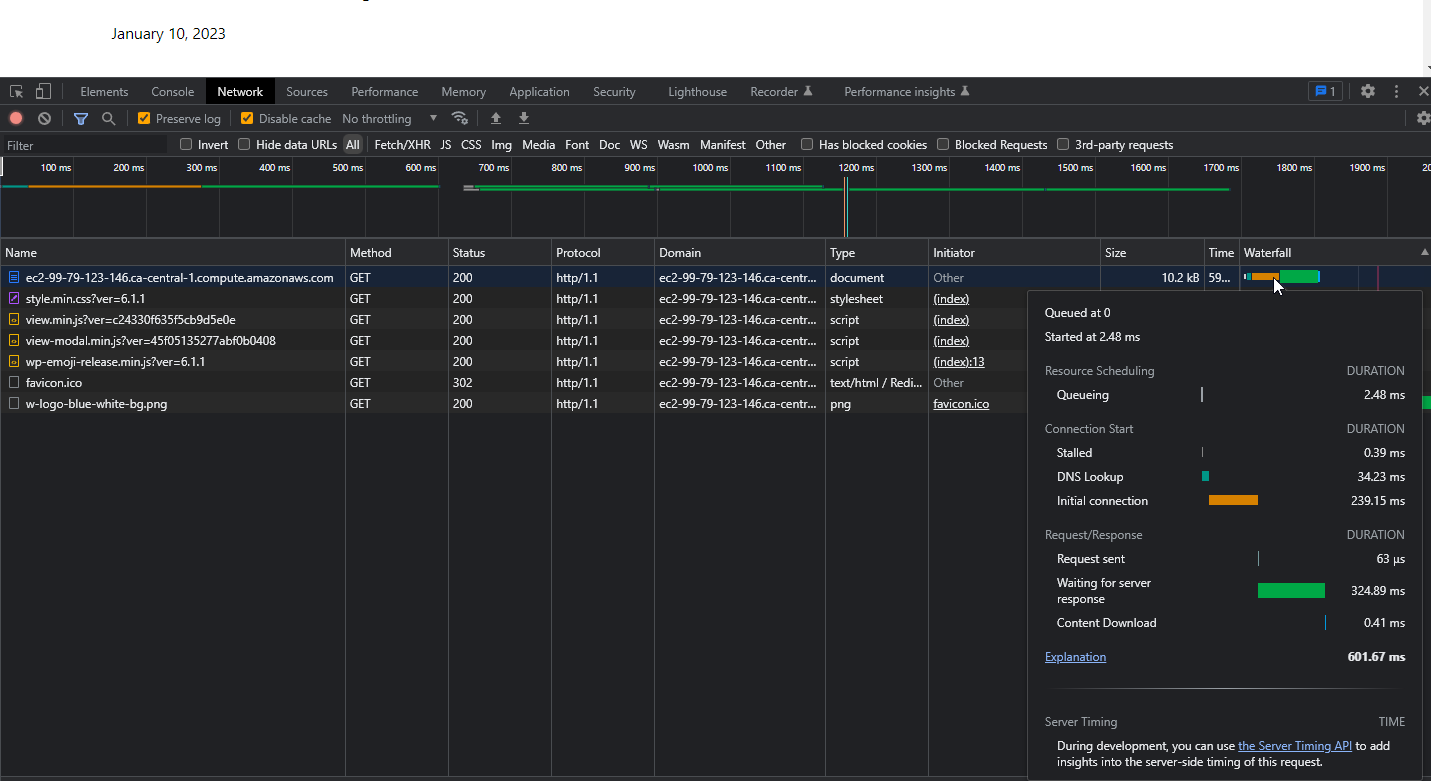Stop recording network log with red button
Viewport: 1431px width, 781px height.
pyautogui.click(x=16, y=118)
